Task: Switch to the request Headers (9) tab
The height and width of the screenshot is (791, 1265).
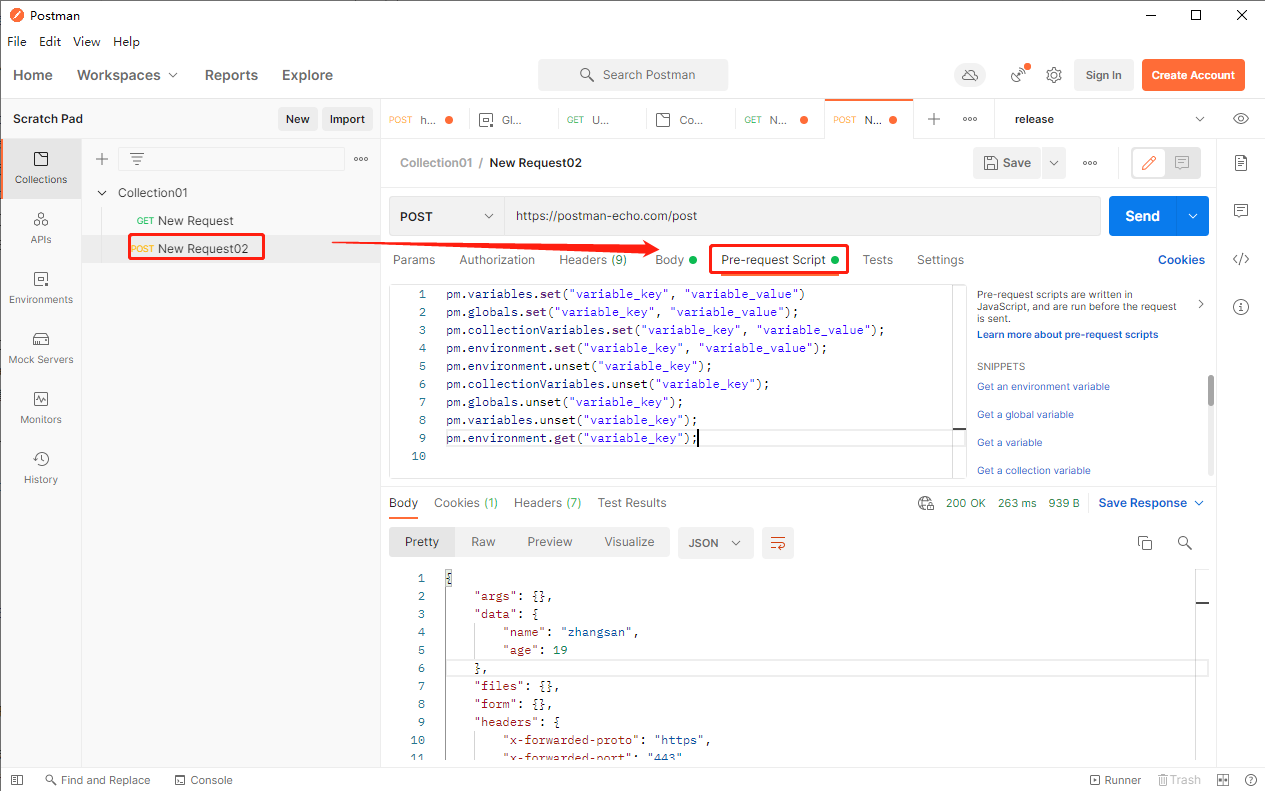Action: (593, 260)
